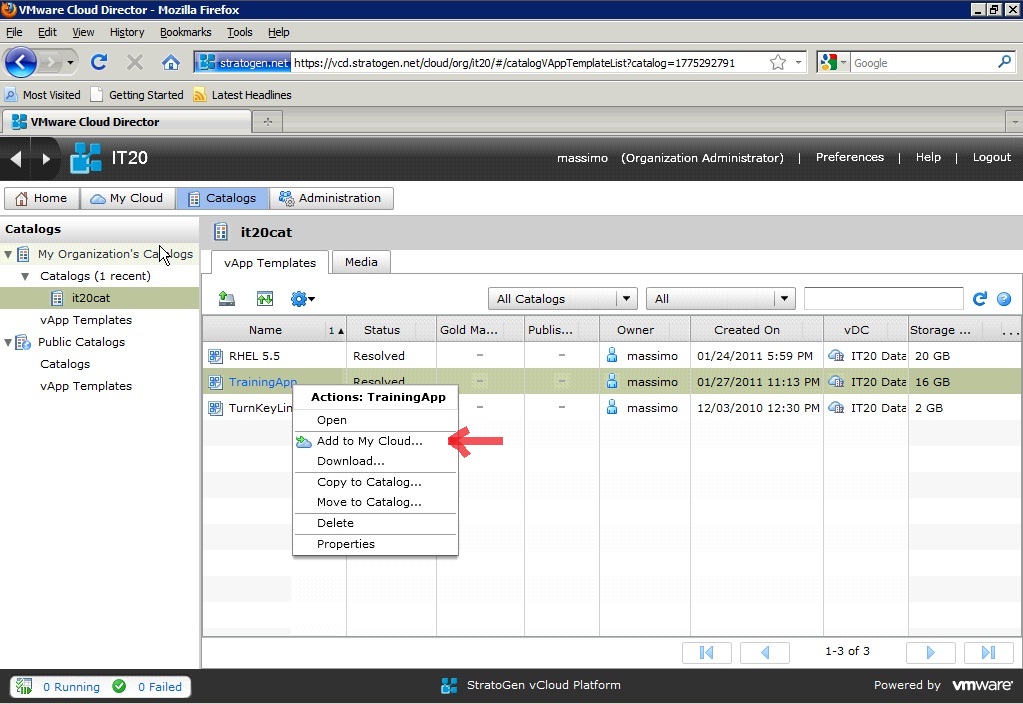Open the URL bar history dropdown
Viewport: 1023px width, 704px height.
pyautogui.click(x=798, y=63)
